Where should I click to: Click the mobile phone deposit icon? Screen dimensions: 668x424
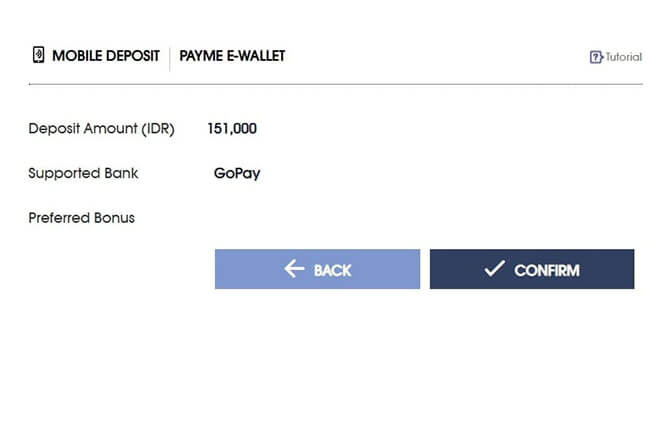38,55
